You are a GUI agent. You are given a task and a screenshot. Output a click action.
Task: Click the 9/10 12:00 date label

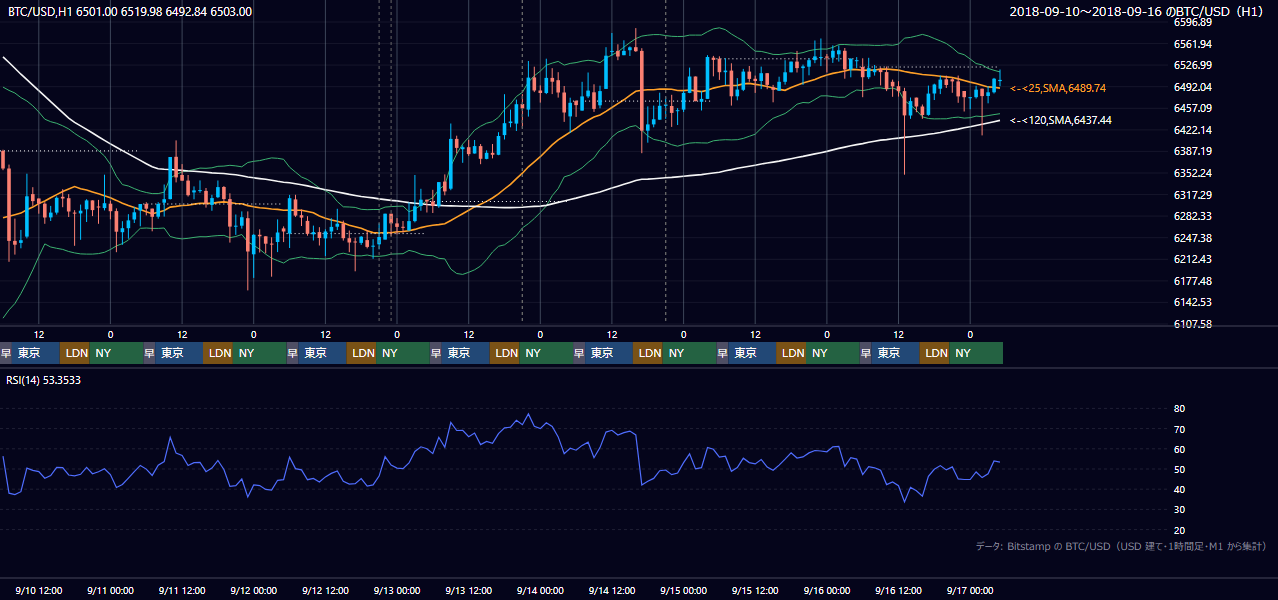(38, 590)
